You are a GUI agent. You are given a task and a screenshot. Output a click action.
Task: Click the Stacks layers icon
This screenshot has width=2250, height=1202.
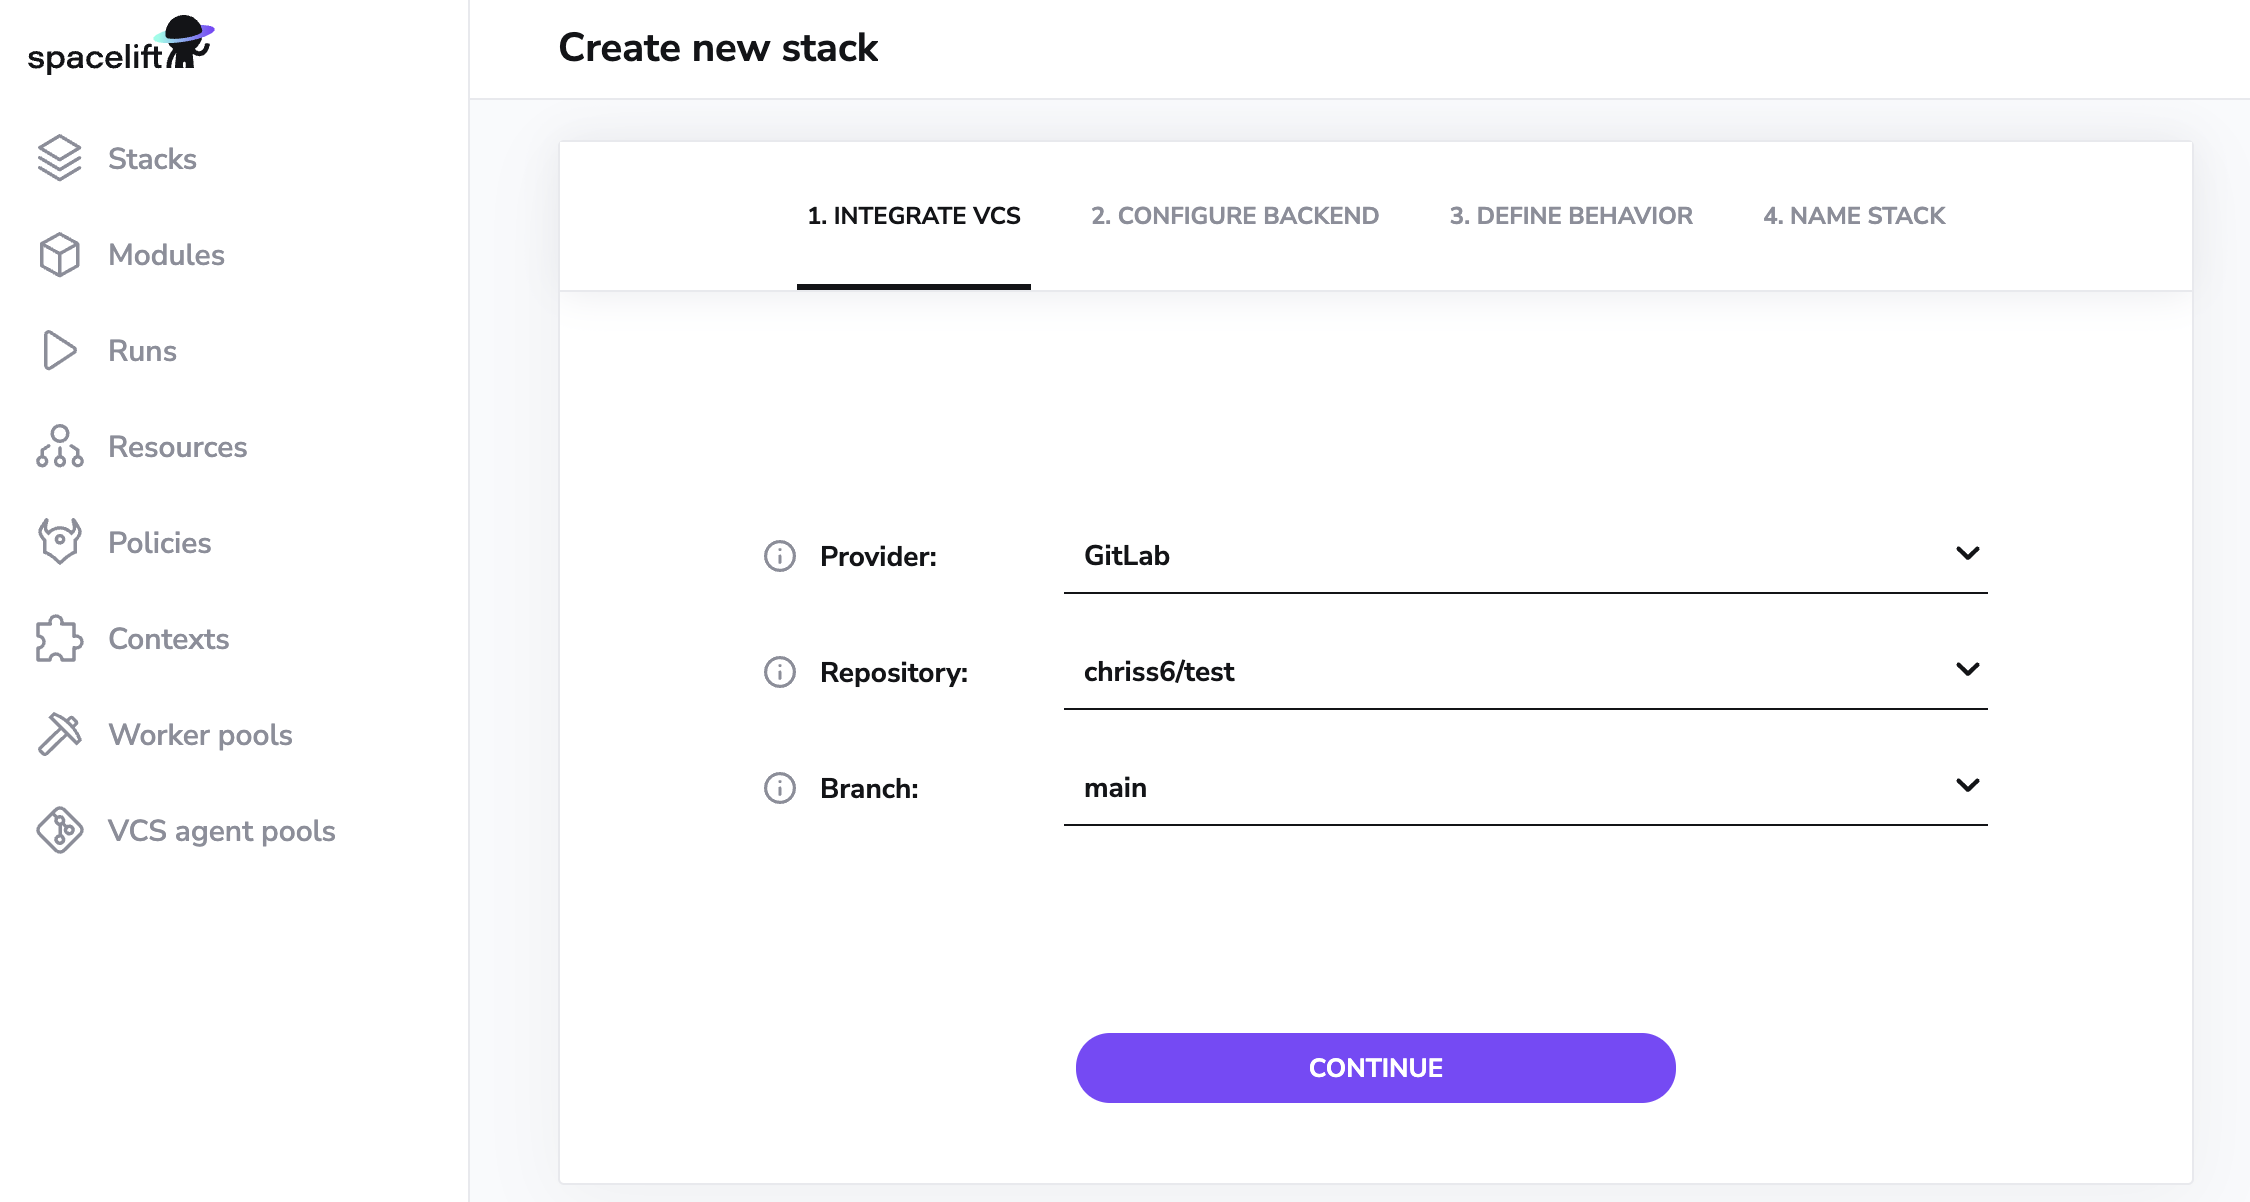point(59,158)
